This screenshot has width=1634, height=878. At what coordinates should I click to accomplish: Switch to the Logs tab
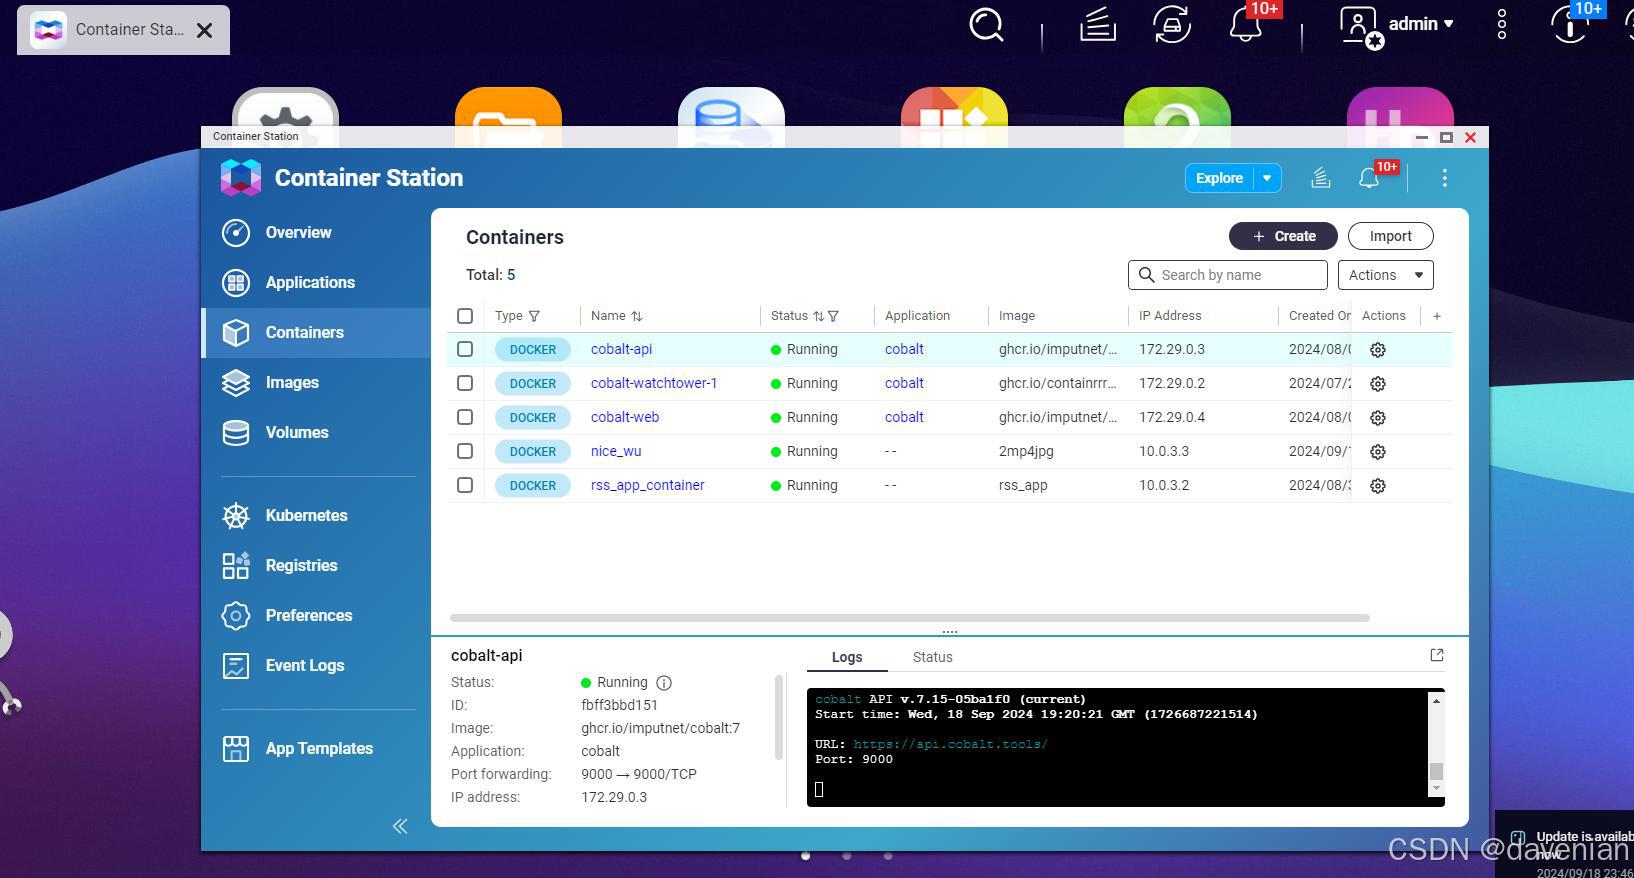coord(847,657)
